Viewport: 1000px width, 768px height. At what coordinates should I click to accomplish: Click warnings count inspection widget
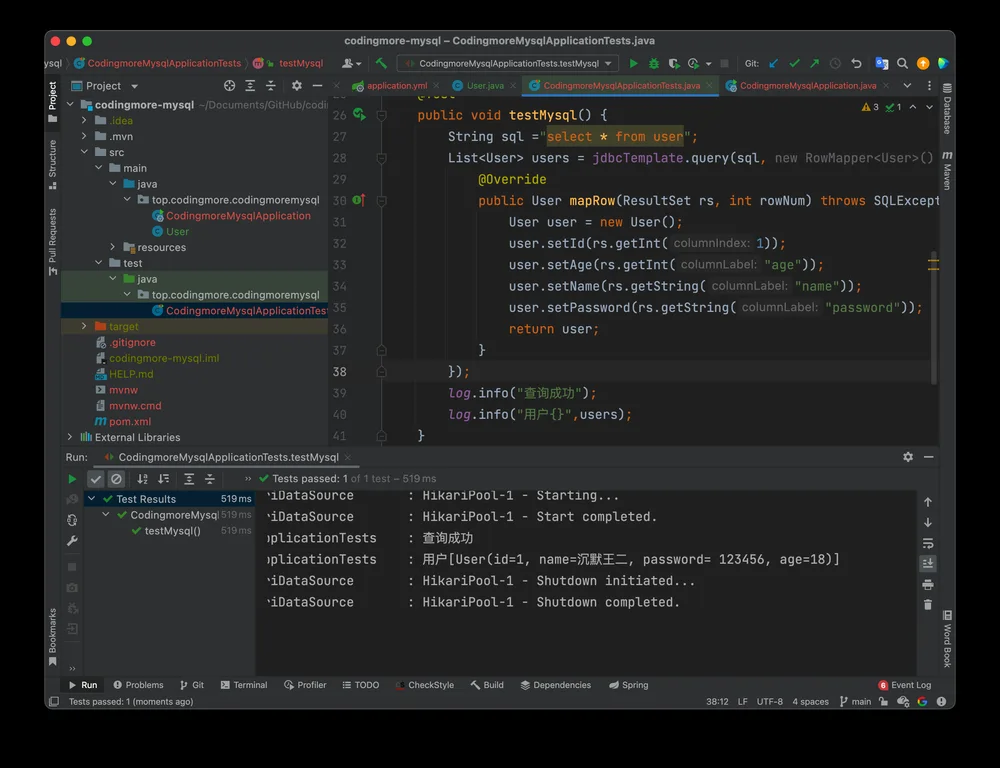[871, 107]
